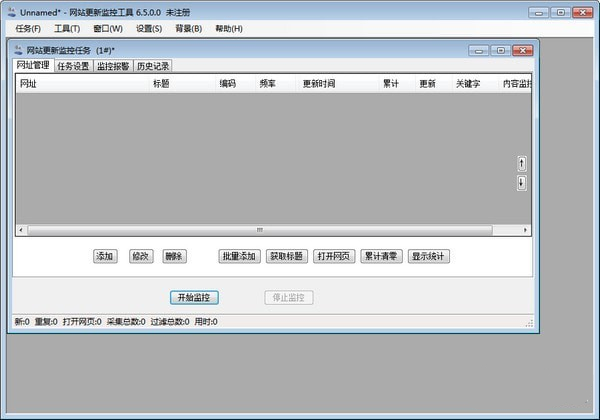Click the 获取标题 button
The height and width of the screenshot is (420, 600).
coord(287,256)
